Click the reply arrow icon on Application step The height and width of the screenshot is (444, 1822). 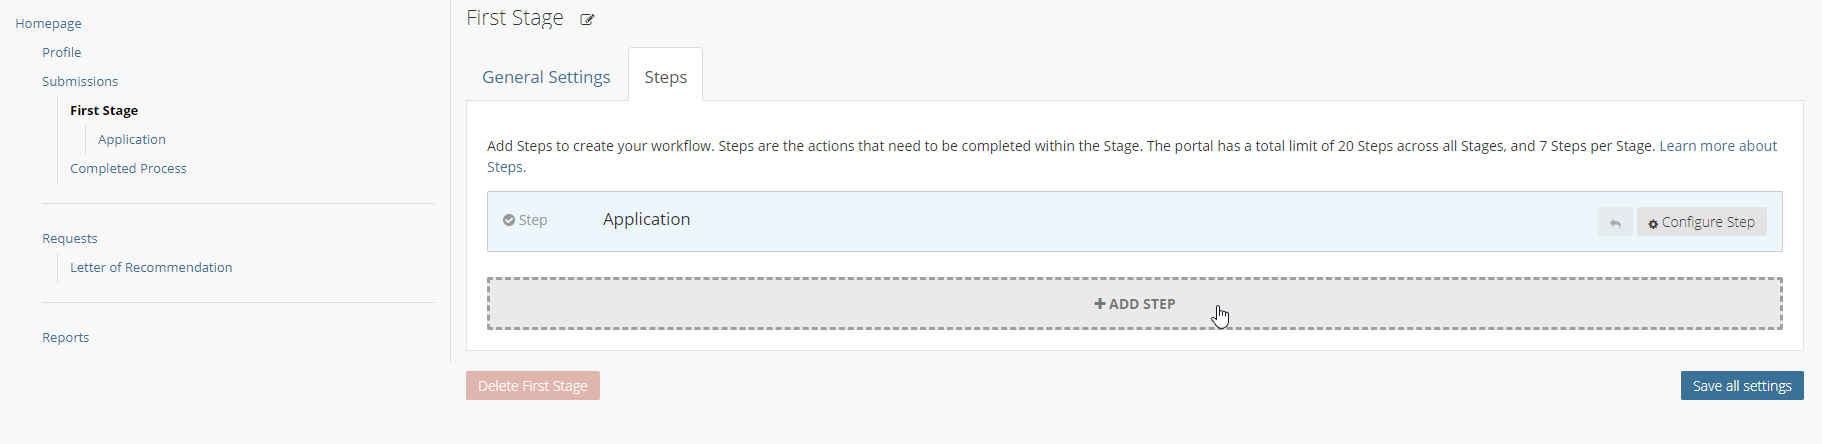coord(1615,222)
